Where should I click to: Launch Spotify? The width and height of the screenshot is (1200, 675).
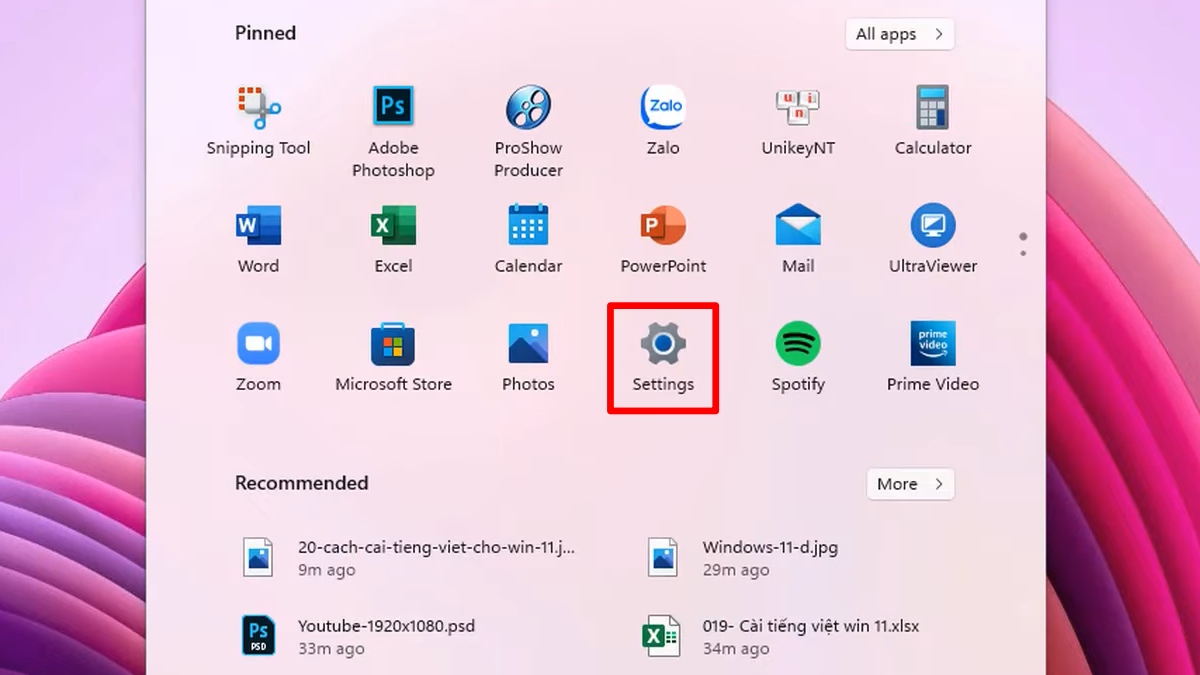(798, 357)
